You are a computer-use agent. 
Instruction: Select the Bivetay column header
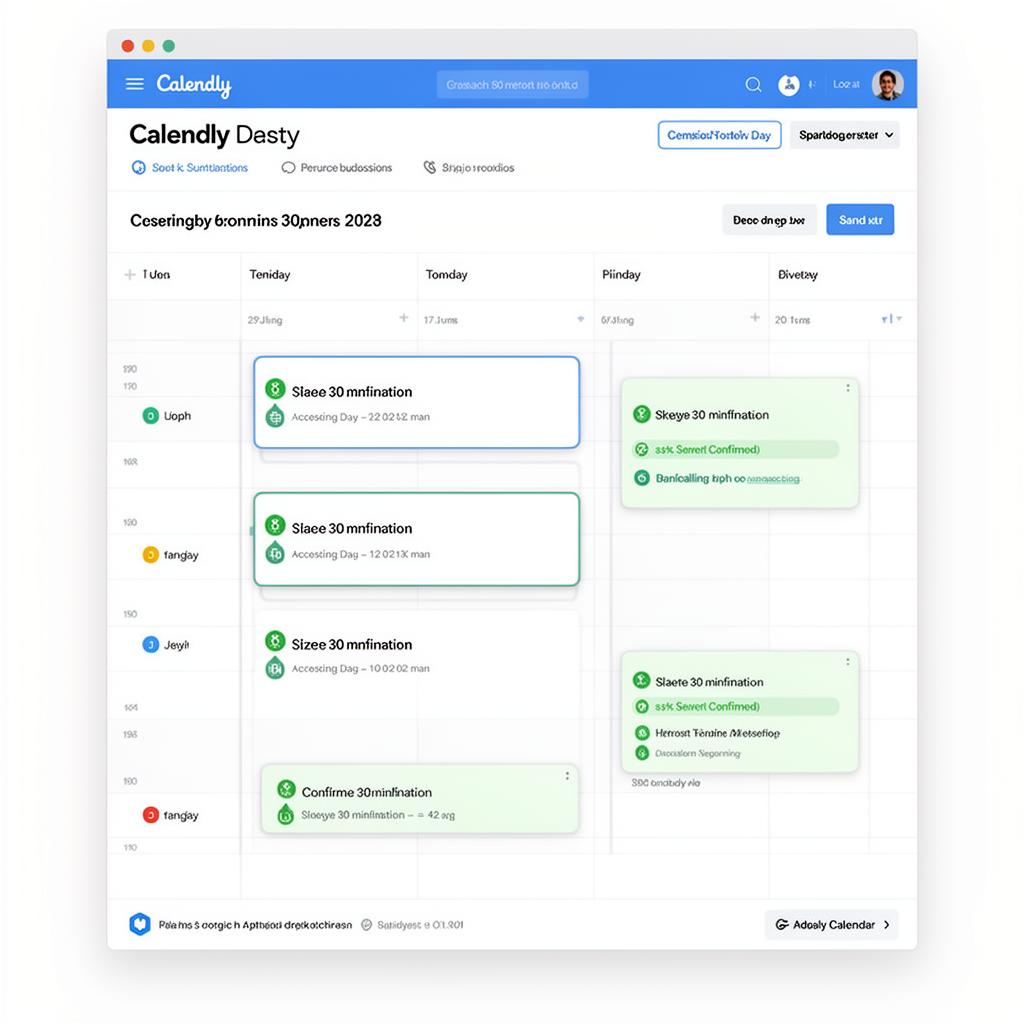pyautogui.click(x=797, y=275)
